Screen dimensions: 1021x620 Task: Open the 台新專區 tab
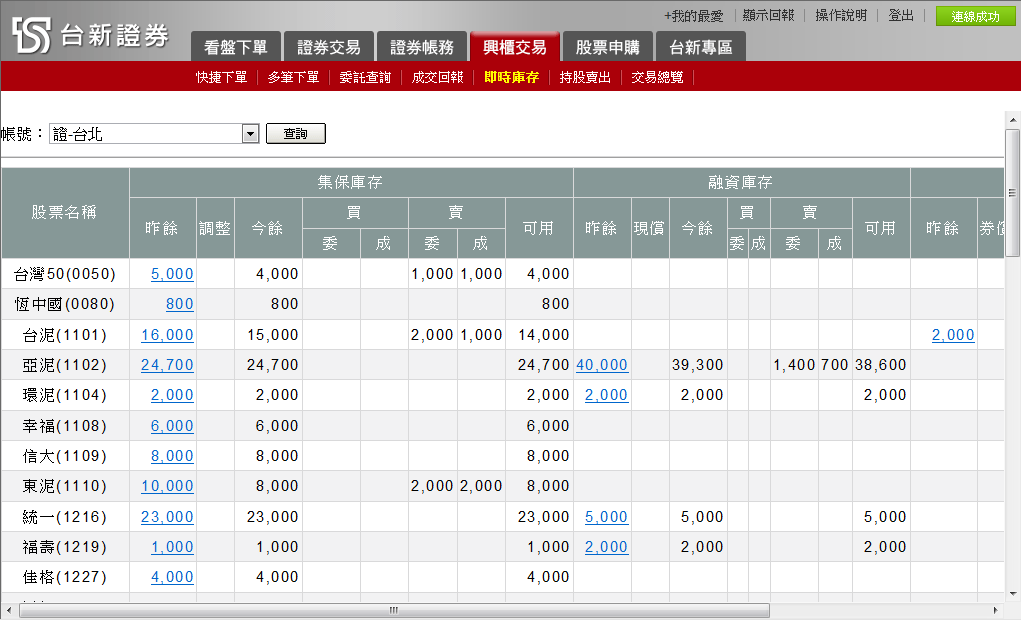(700, 47)
